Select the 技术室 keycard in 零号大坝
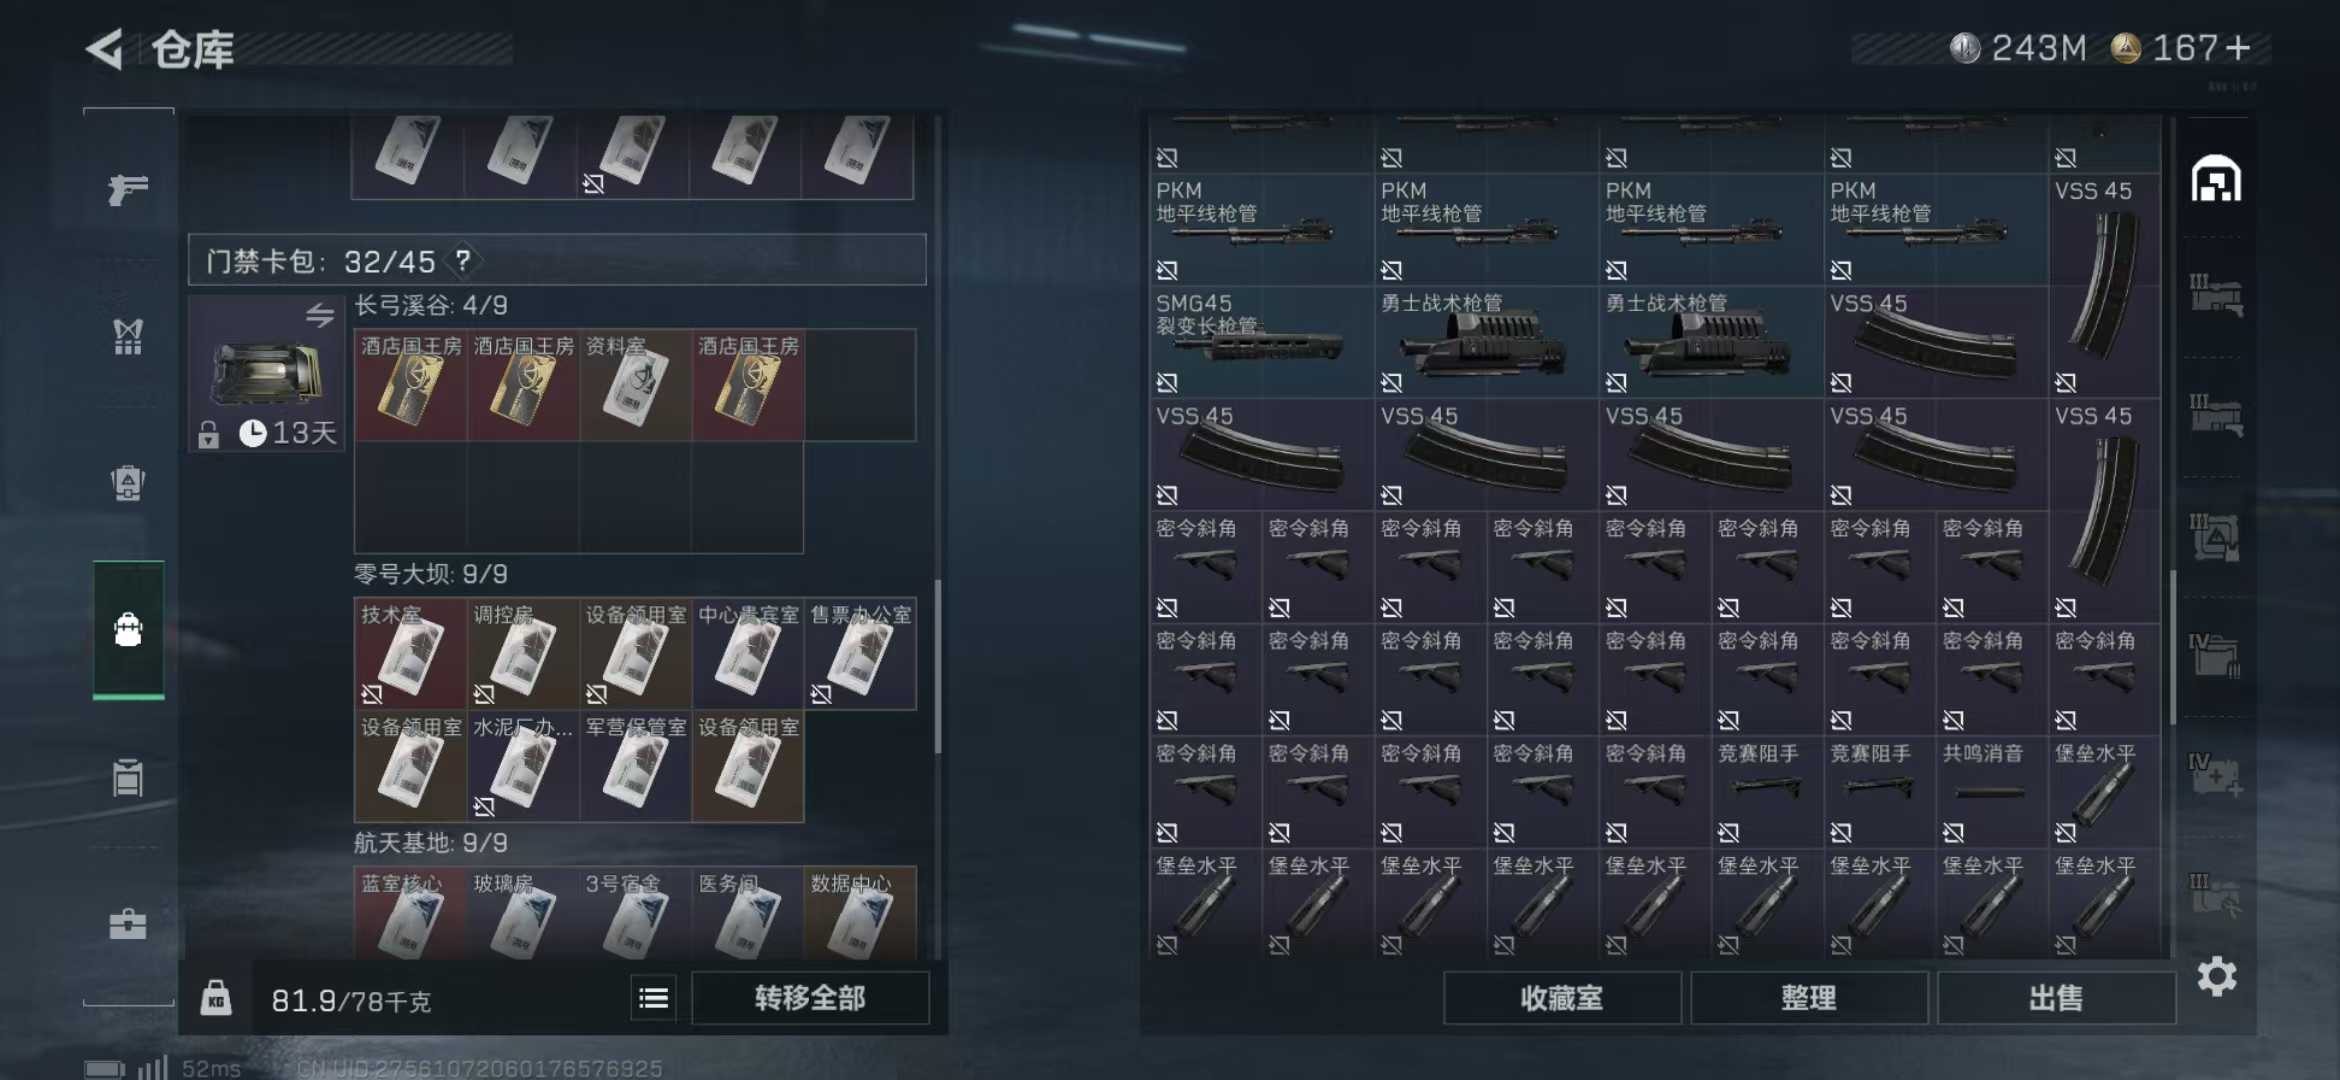Screen dimensions: 2340x1080 coord(410,654)
